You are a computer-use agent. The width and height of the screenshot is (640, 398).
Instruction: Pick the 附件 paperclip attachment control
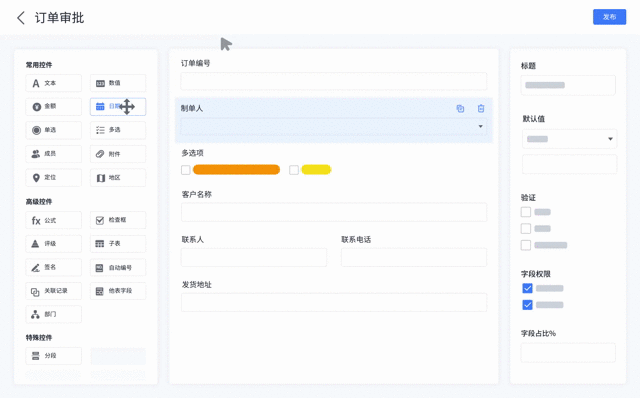118,154
